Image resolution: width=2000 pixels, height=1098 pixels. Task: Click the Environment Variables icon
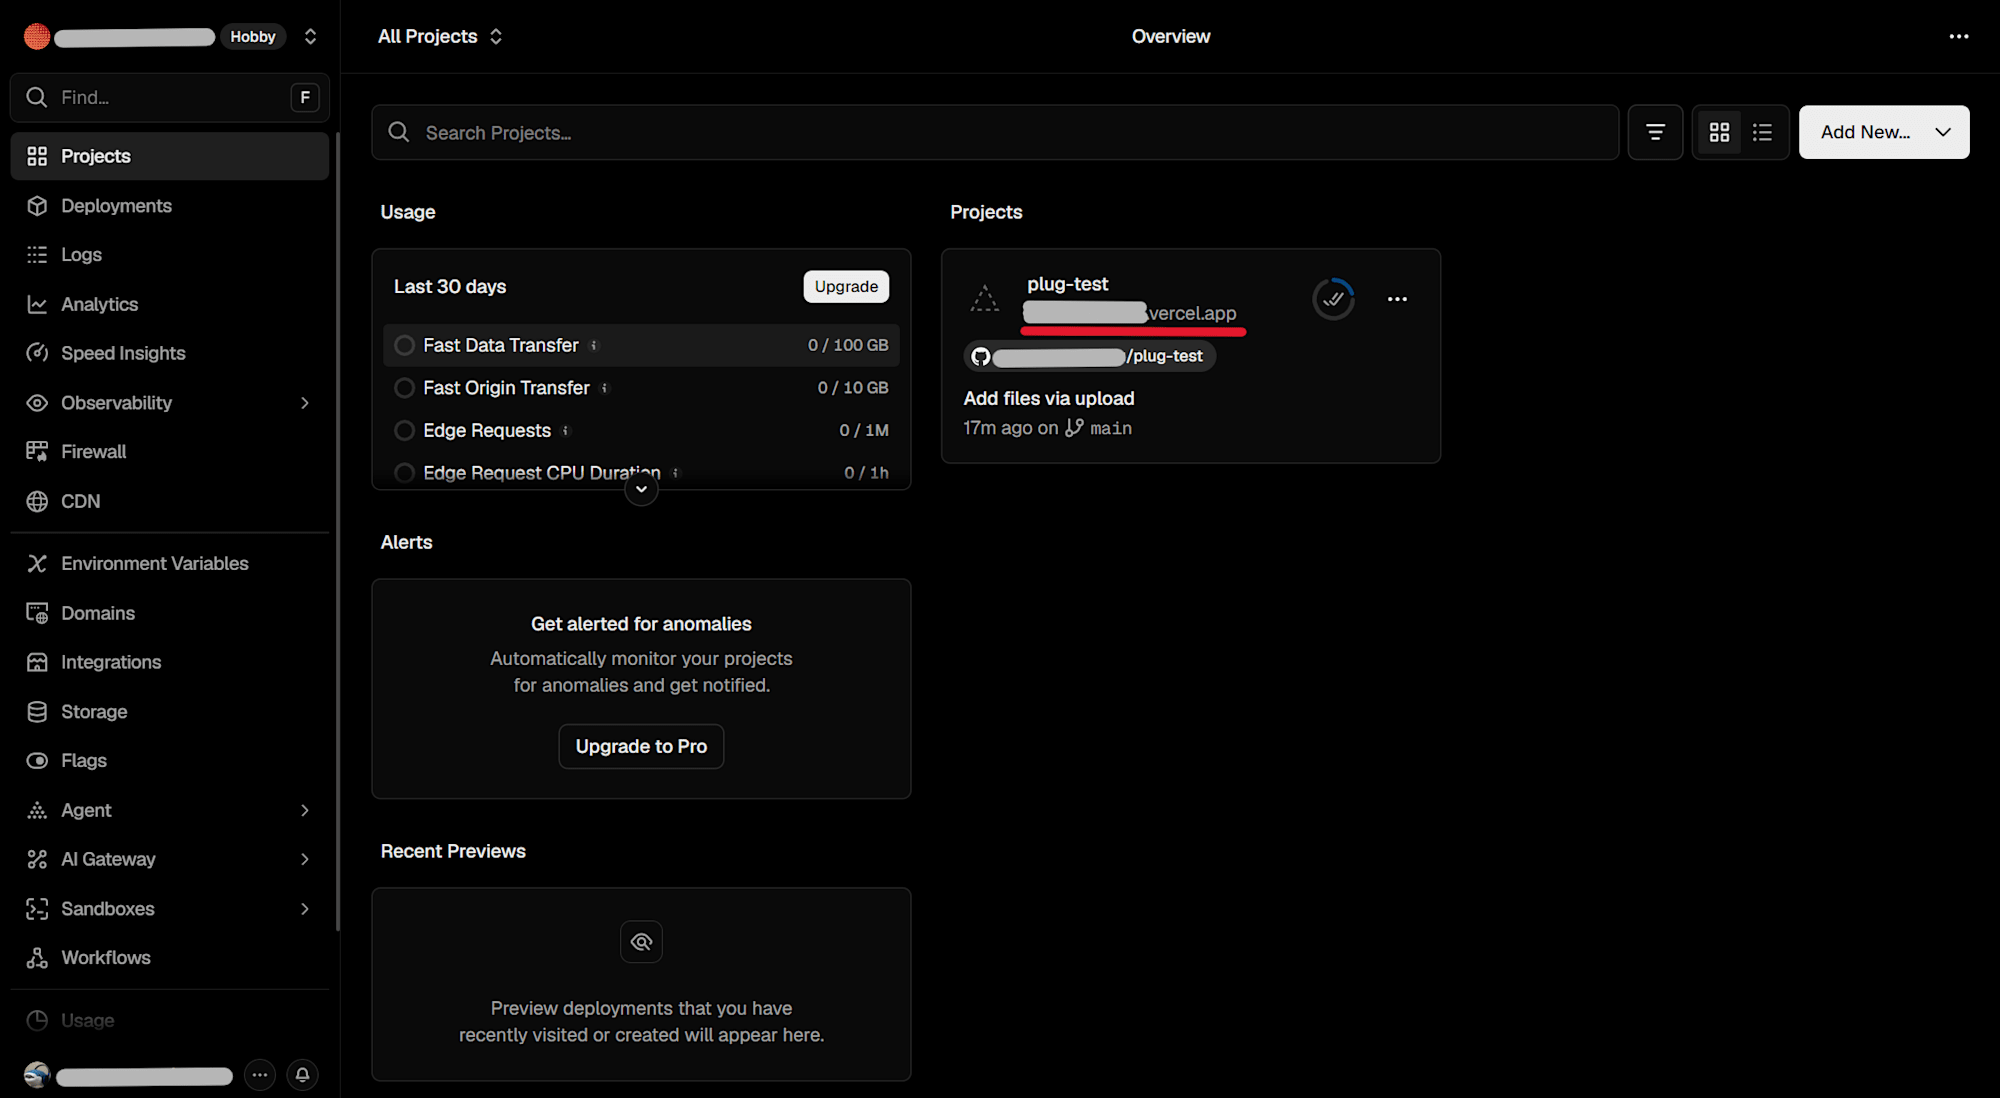point(37,563)
